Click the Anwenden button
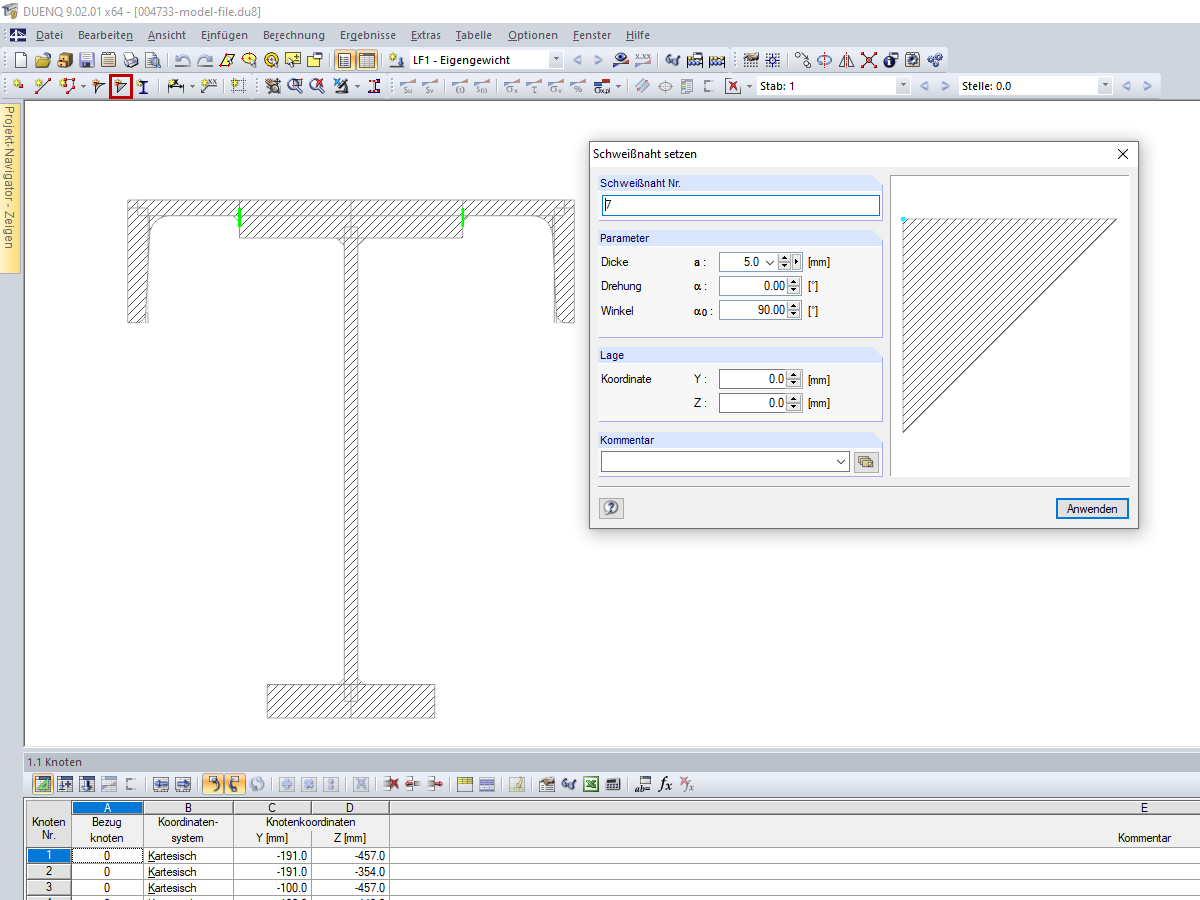Image resolution: width=1200 pixels, height=900 pixels. 1092,509
